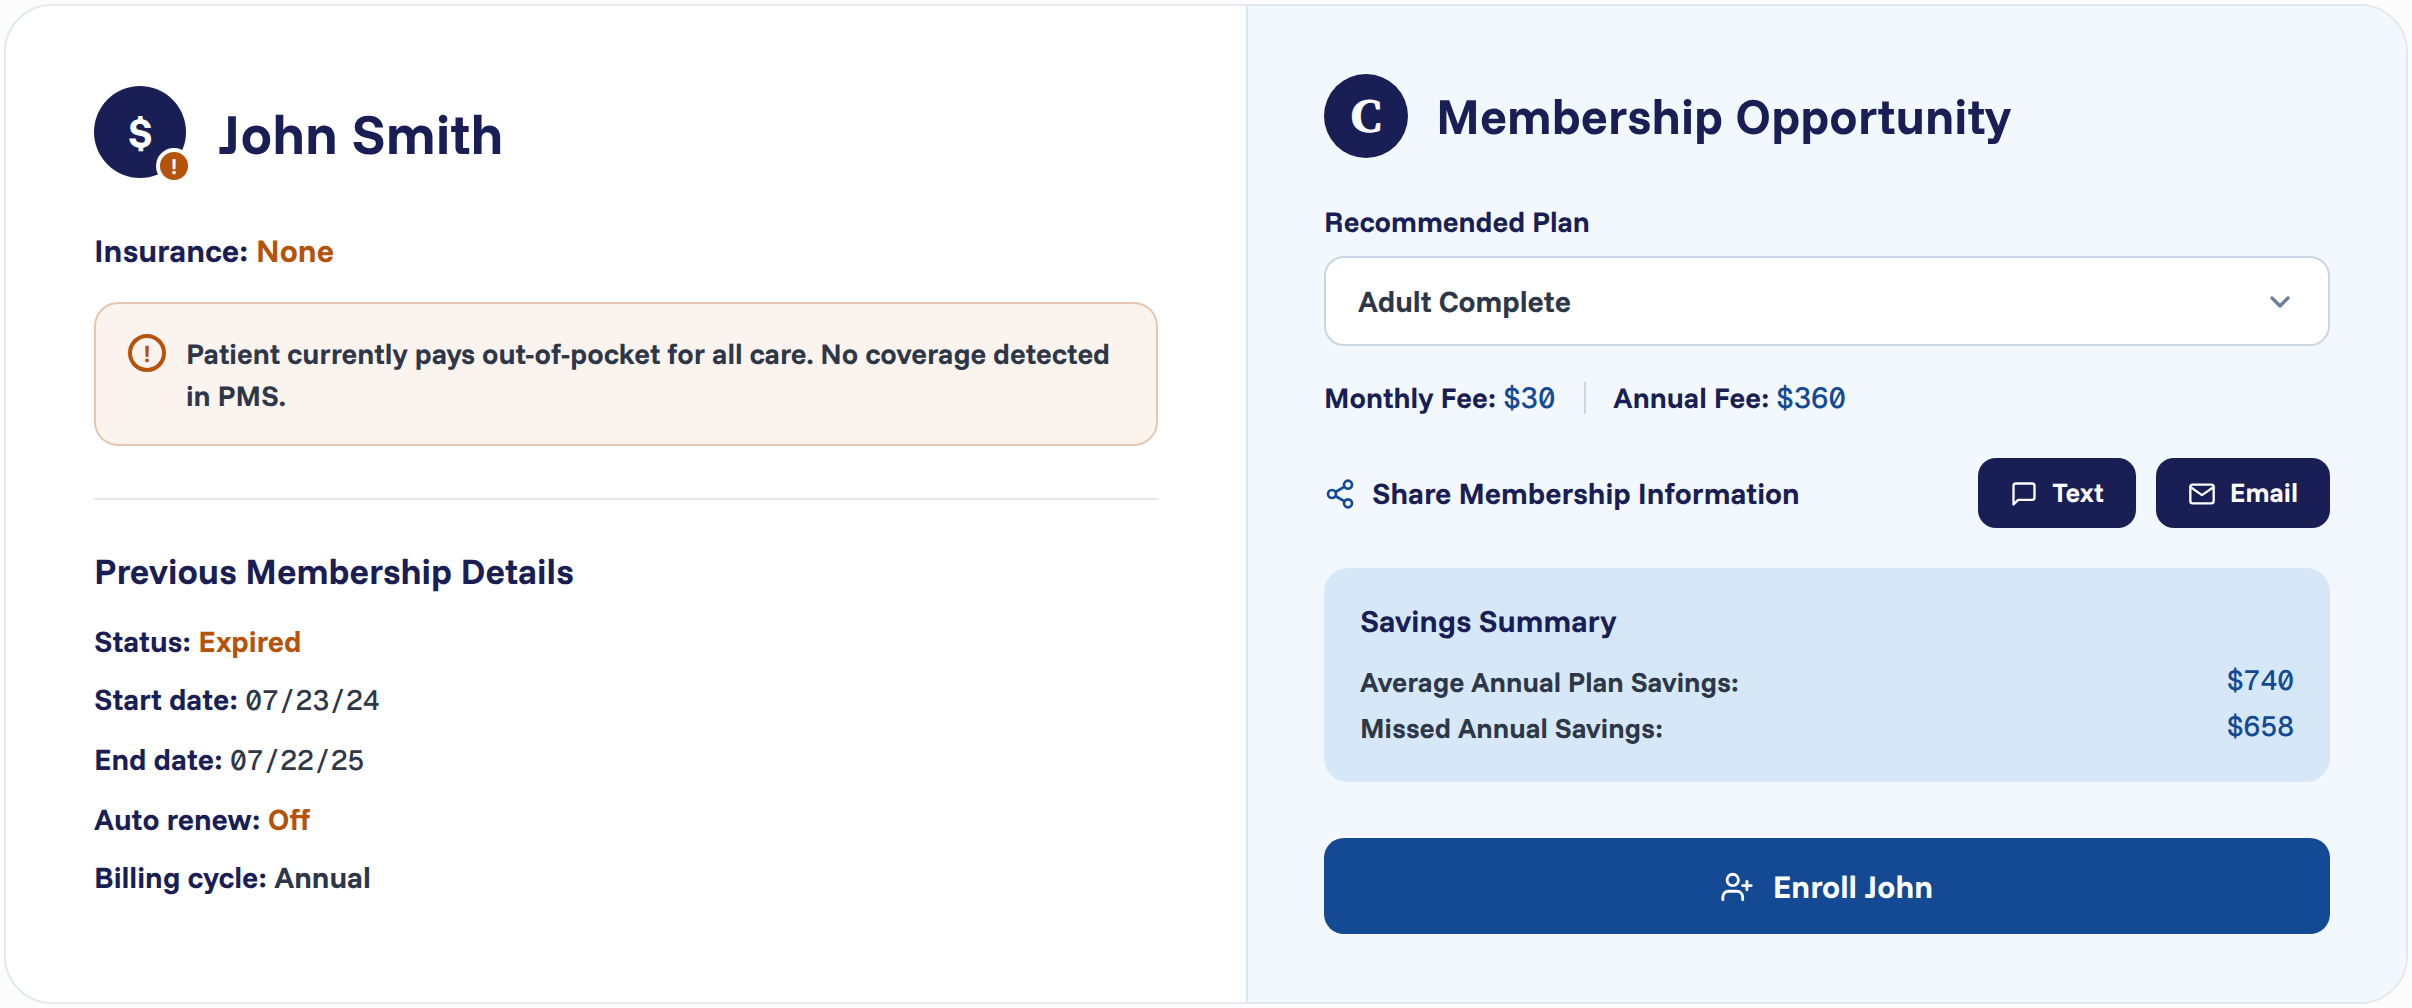Click the orange alert badge on avatar

point(174,166)
